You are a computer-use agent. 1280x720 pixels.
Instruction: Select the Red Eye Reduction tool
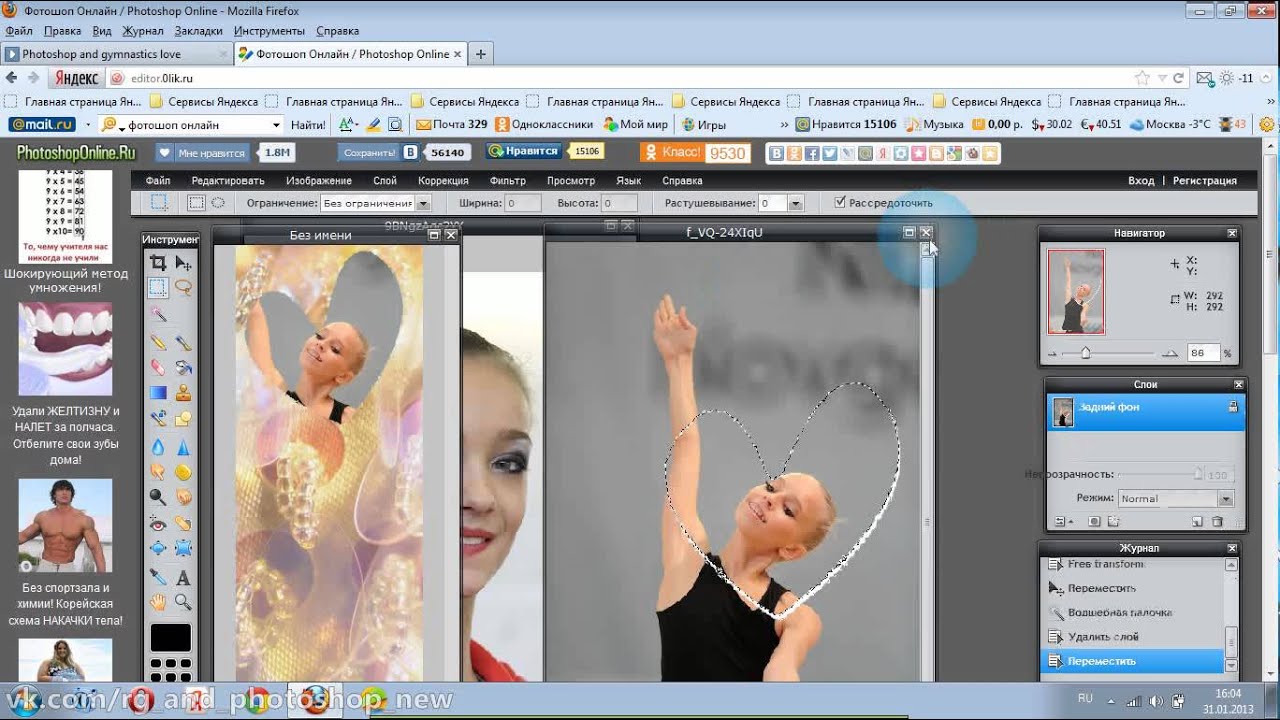point(158,522)
